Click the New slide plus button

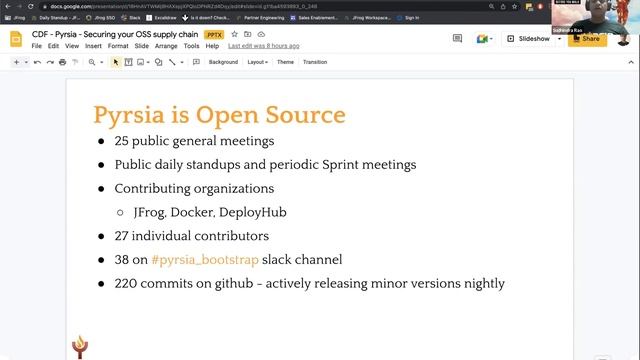pyautogui.click(x=16, y=62)
